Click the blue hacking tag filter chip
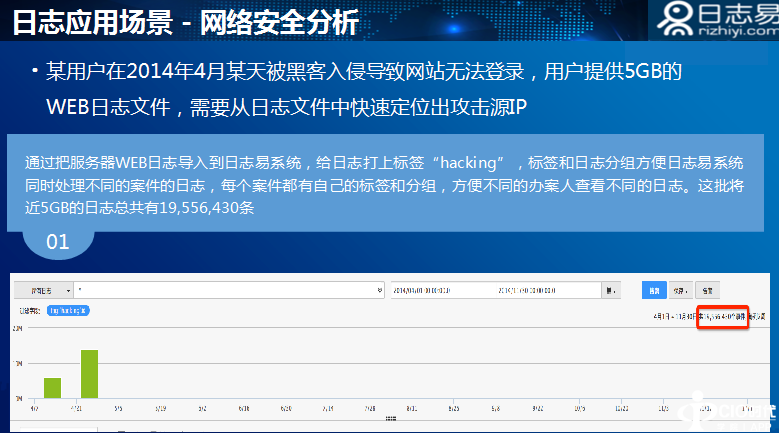The height and width of the screenshot is (433, 779). click(x=69, y=311)
